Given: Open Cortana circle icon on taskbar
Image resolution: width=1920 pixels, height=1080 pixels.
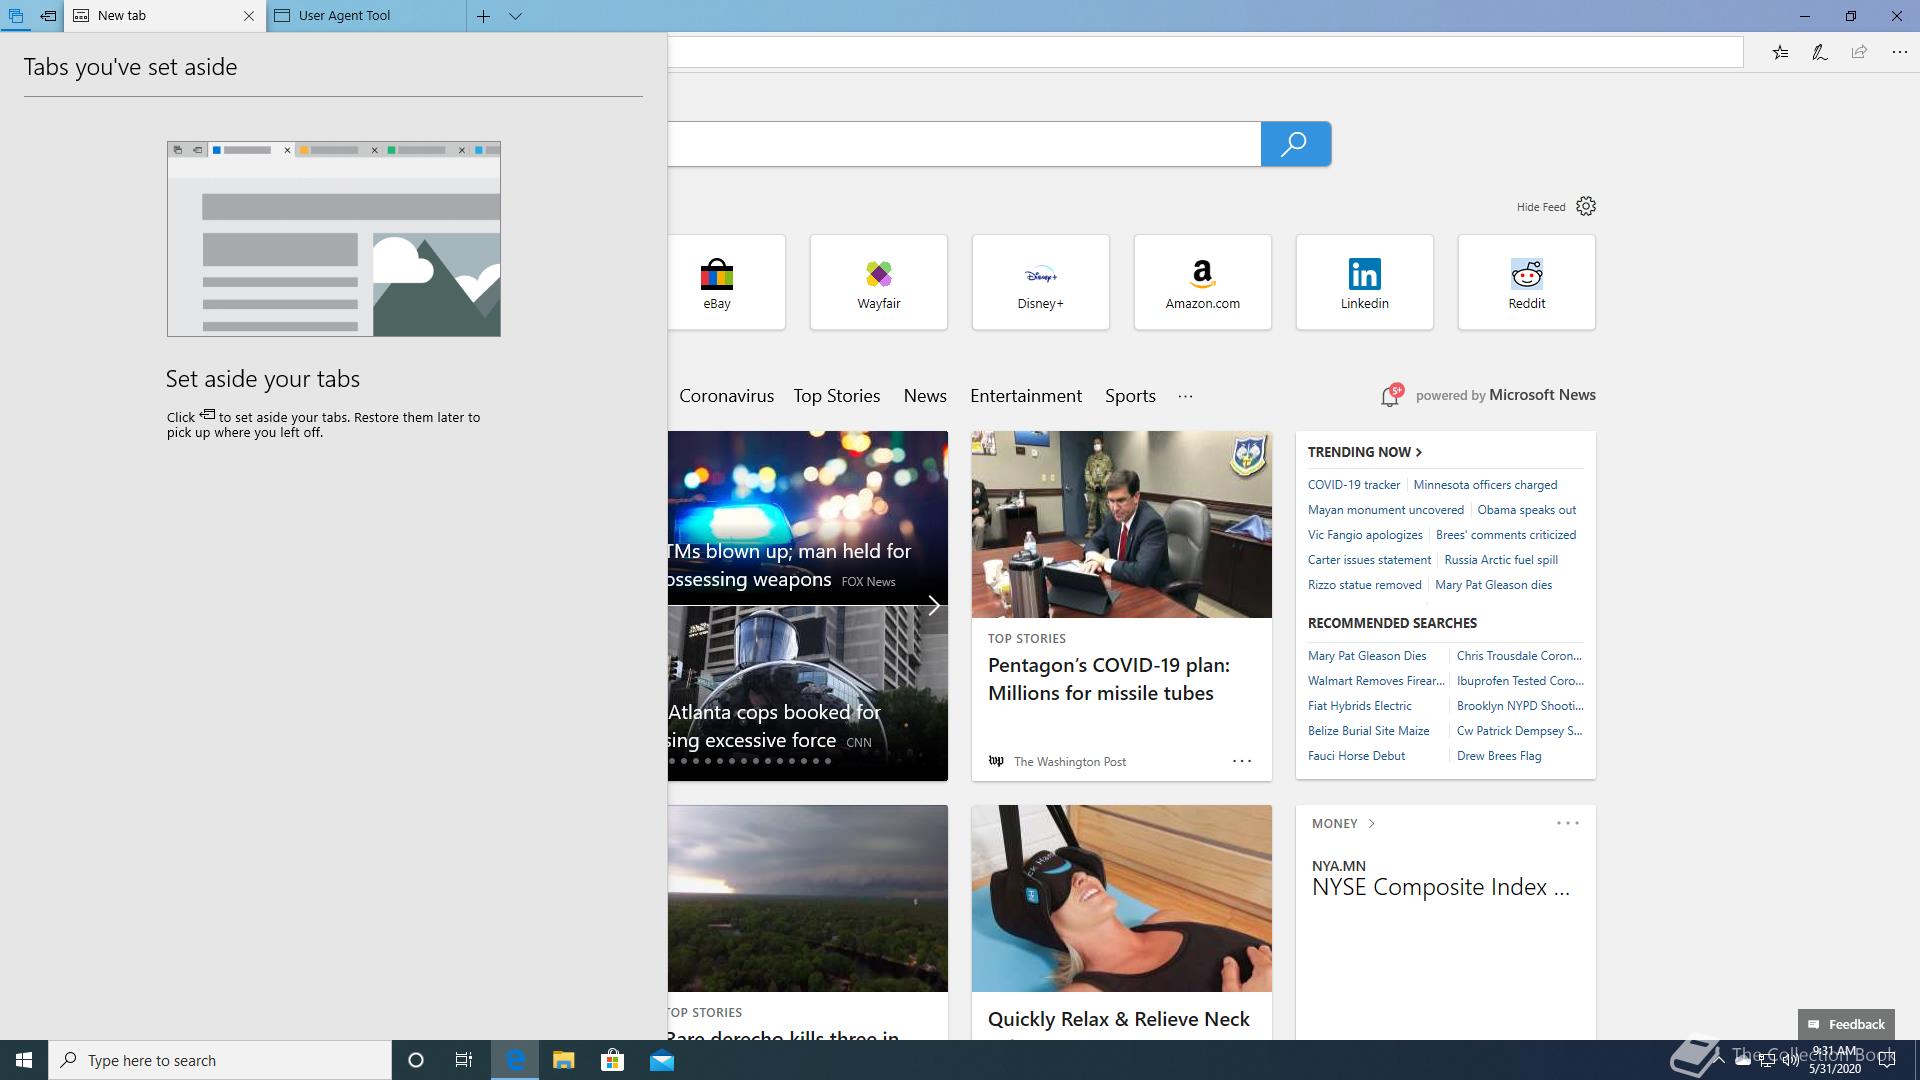Looking at the screenshot, I should click(x=416, y=1060).
